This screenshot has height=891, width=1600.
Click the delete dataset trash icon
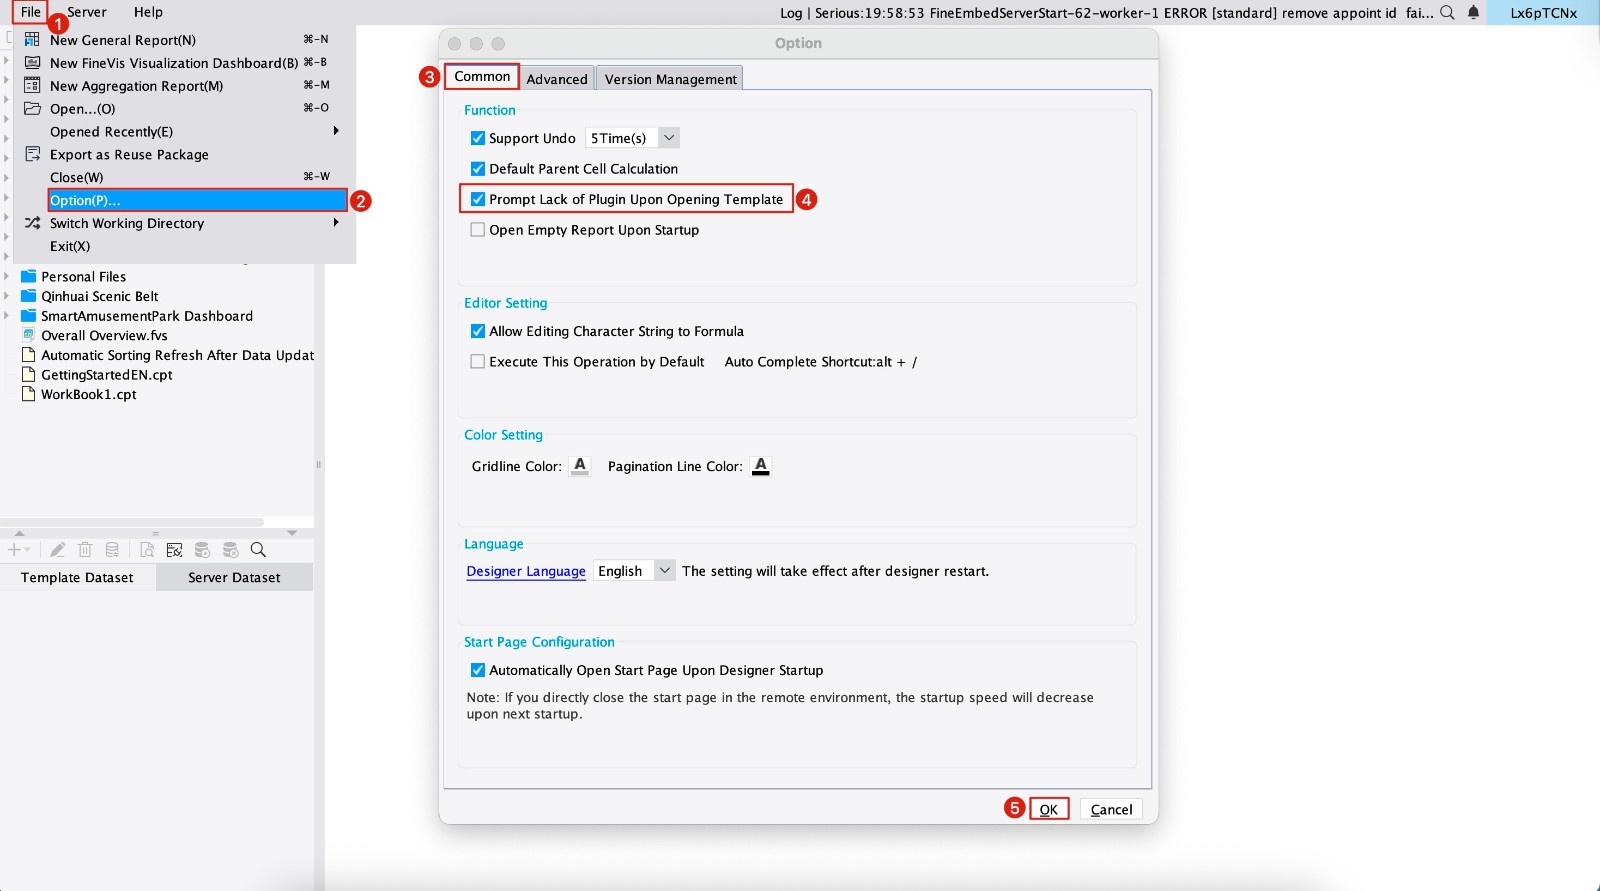click(85, 550)
